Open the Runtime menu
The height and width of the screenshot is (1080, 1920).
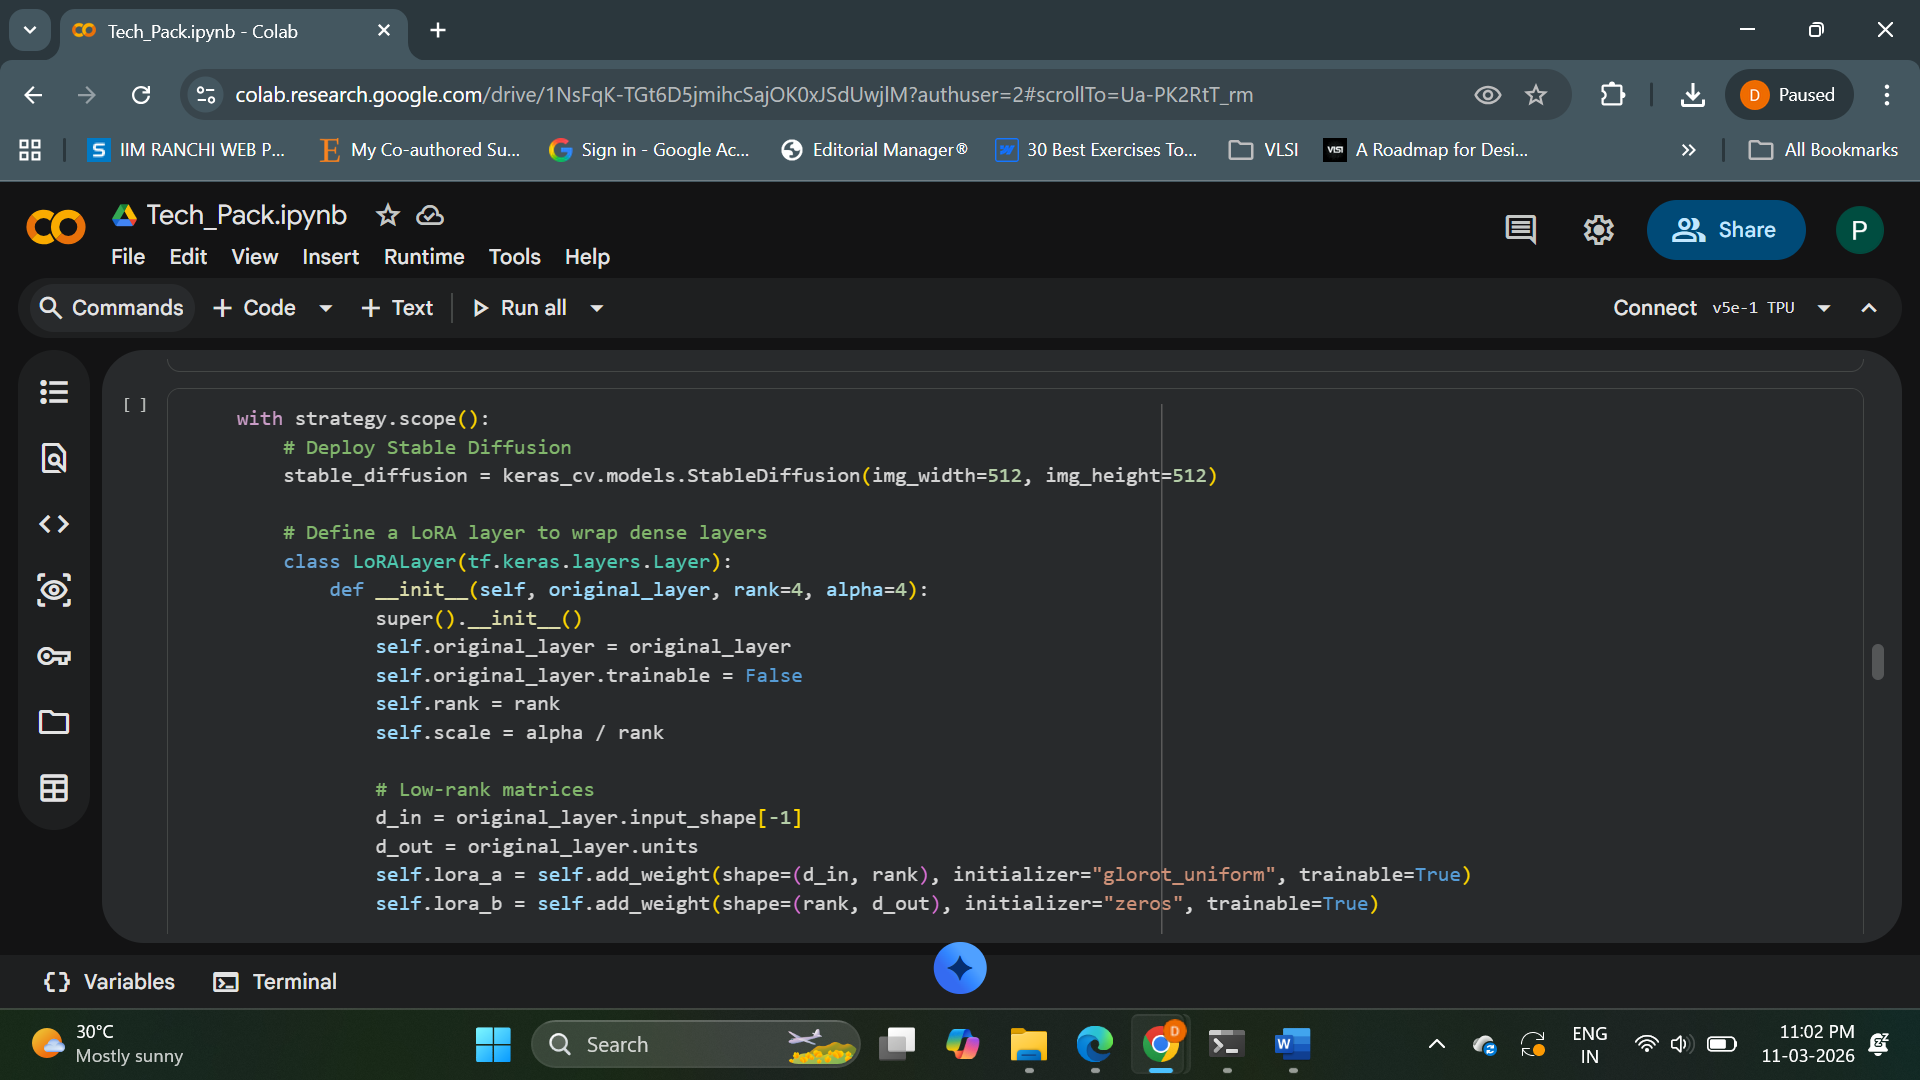tap(424, 257)
